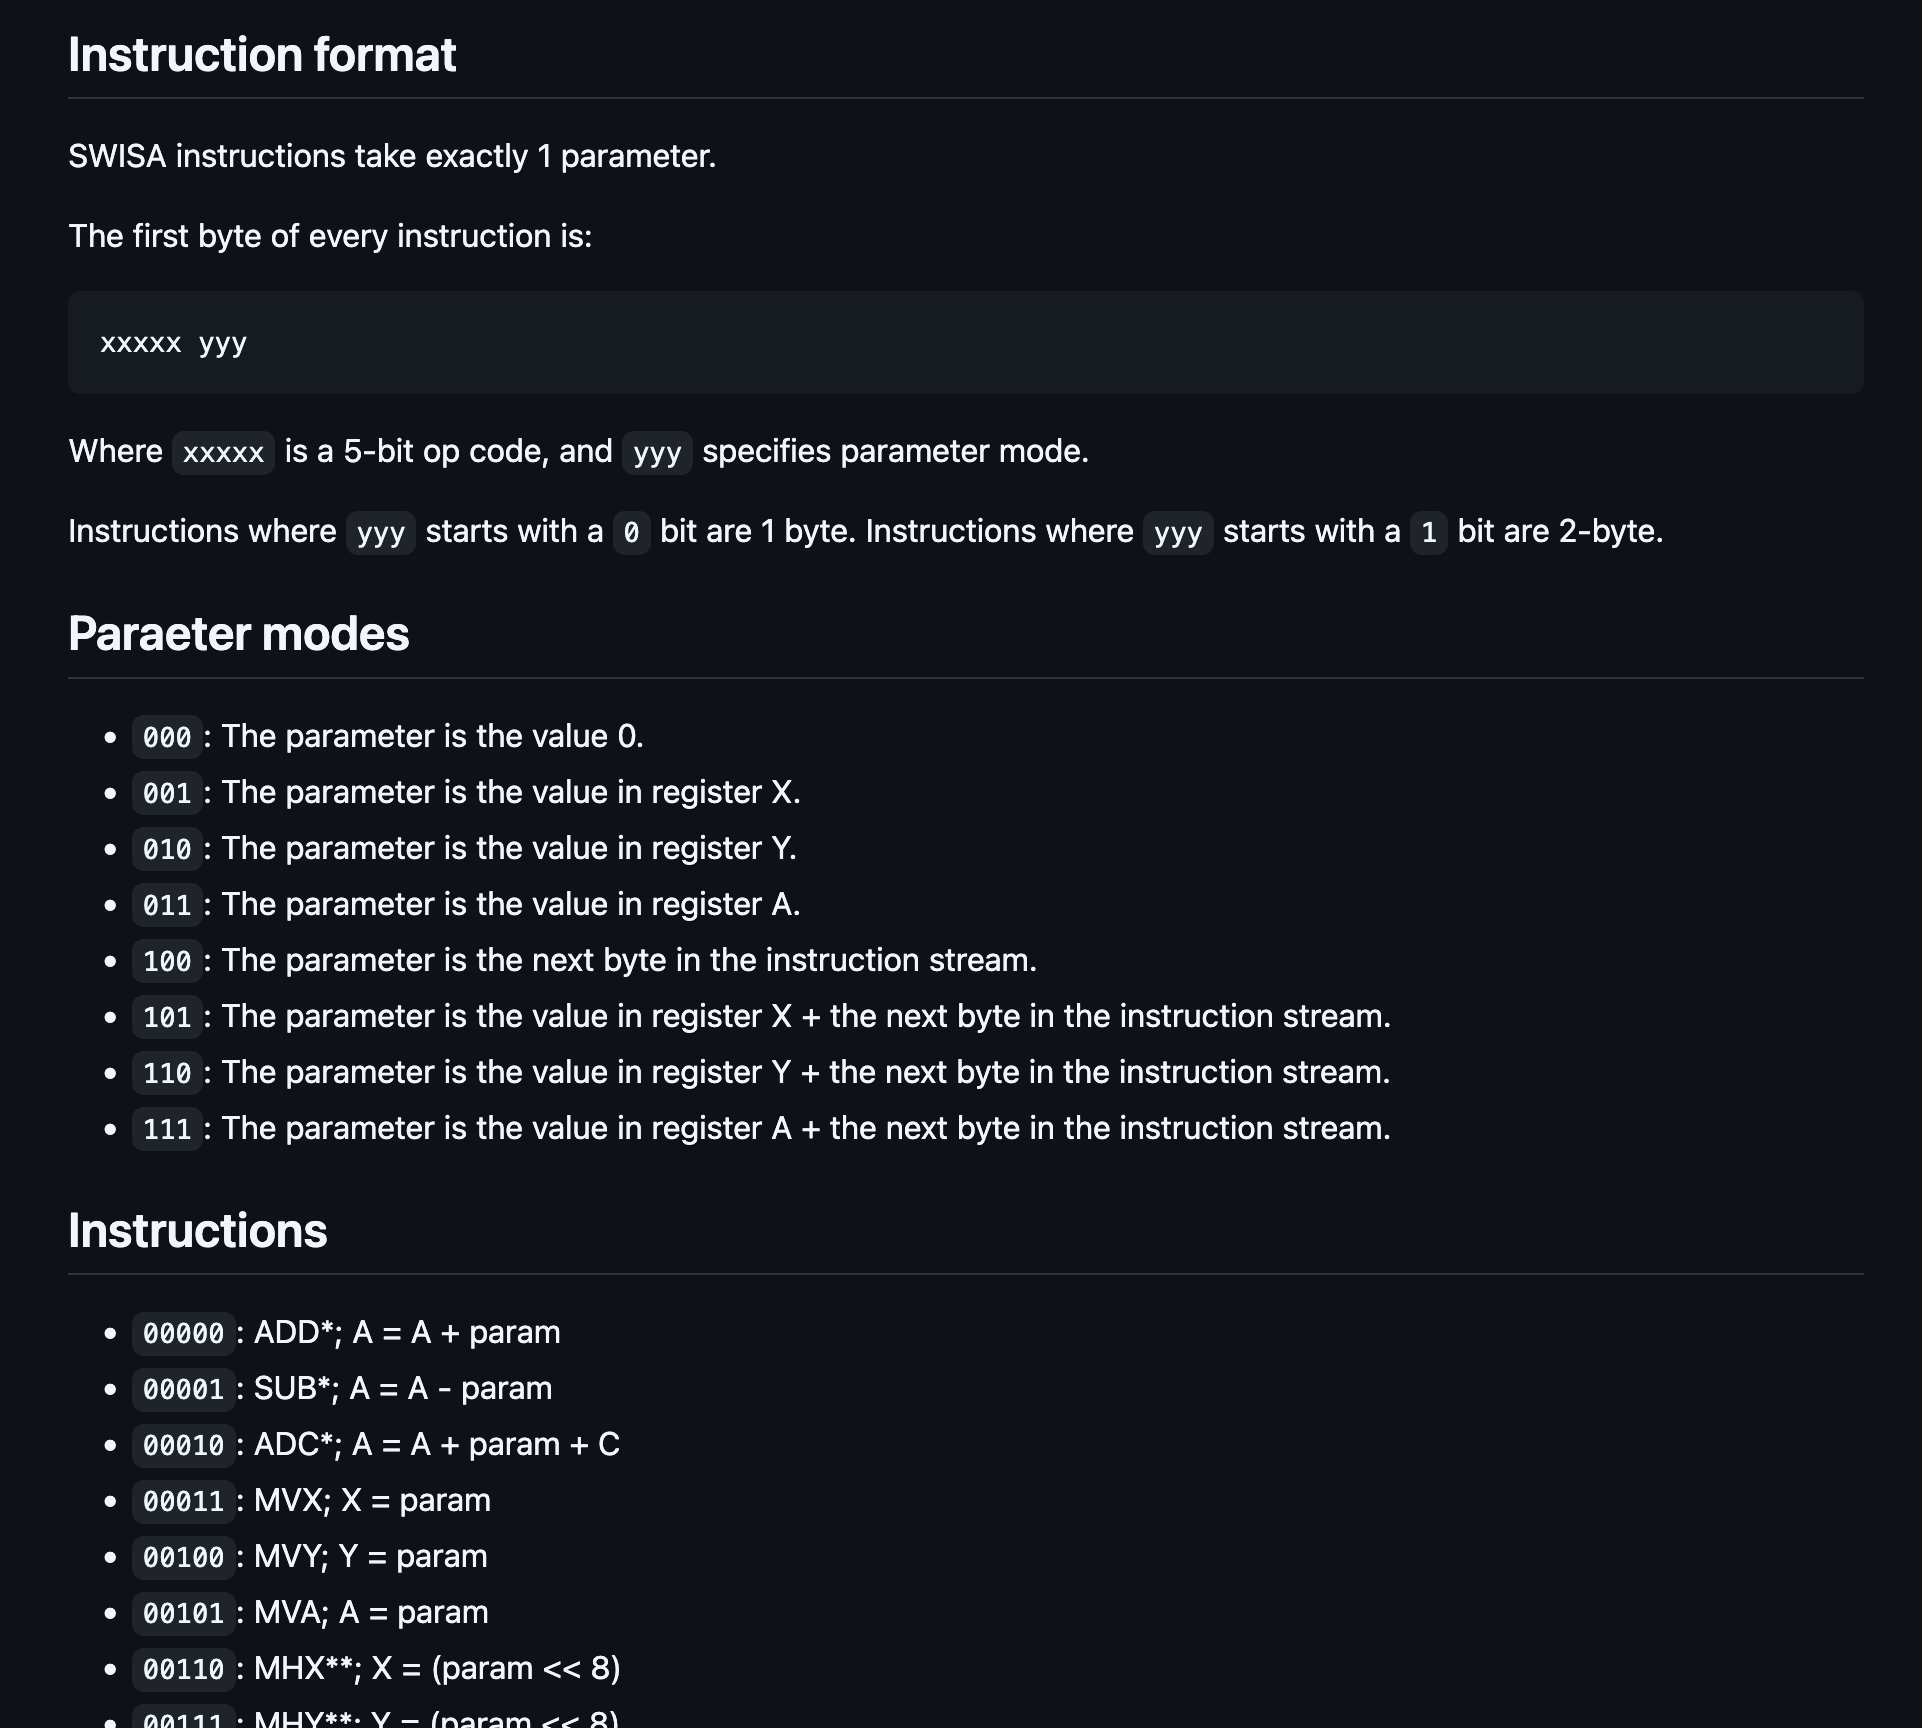1922x1728 pixels.
Task: Select the 00000 ADD instruction code
Action: point(183,1334)
